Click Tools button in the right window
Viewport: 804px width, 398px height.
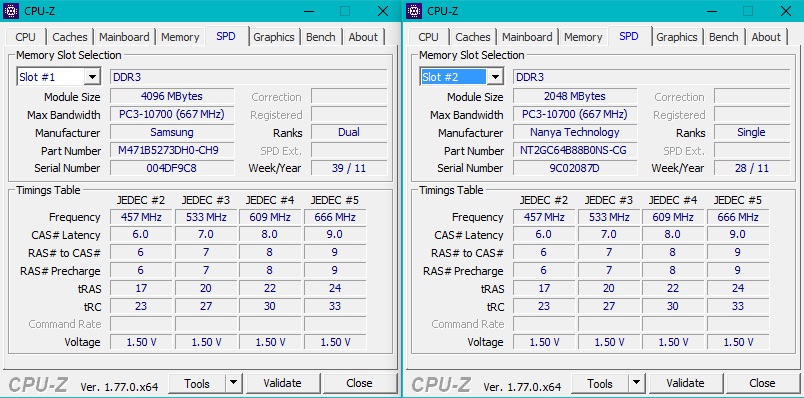pos(600,383)
